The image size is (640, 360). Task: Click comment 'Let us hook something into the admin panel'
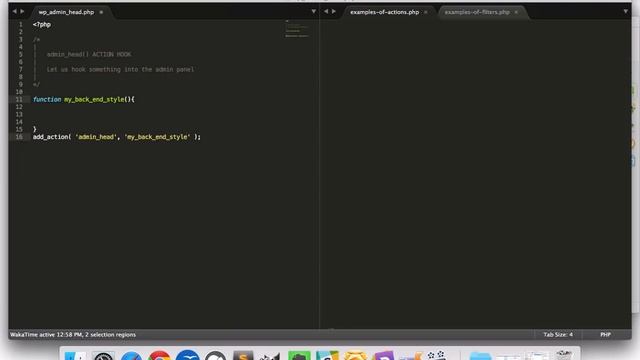click(x=120, y=69)
